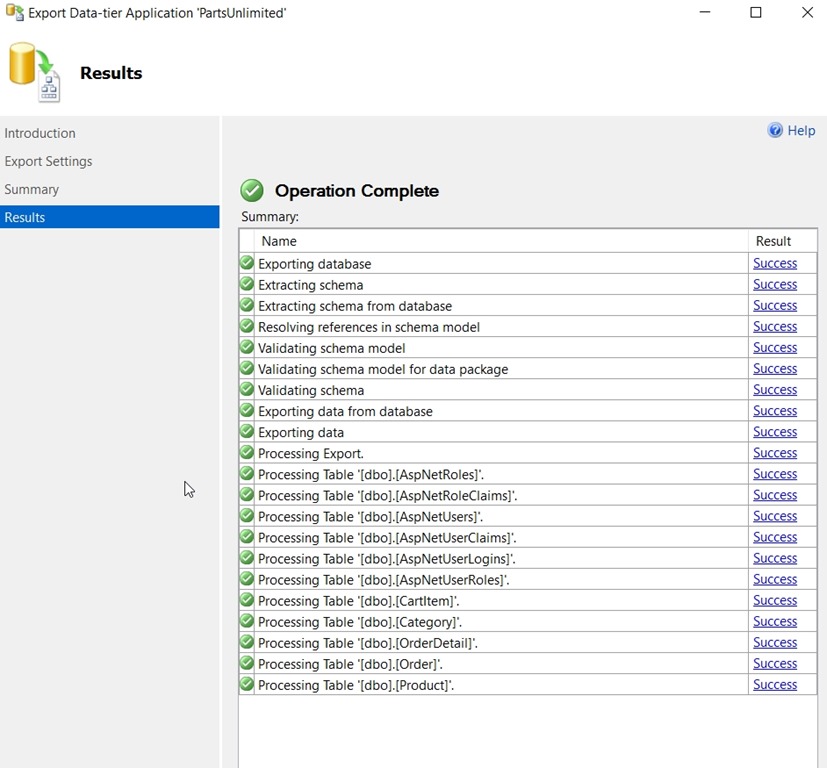The width and height of the screenshot is (827, 768).
Task: Click the Help icon in top right
Action: pyautogui.click(x=775, y=131)
